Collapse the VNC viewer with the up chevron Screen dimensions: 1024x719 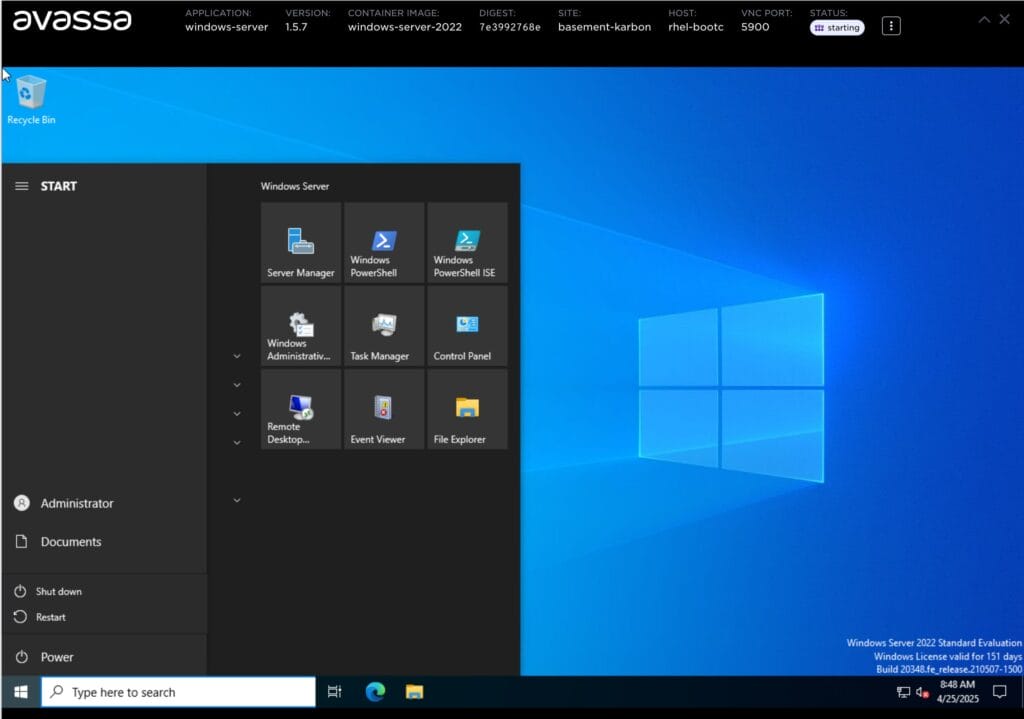(984, 18)
